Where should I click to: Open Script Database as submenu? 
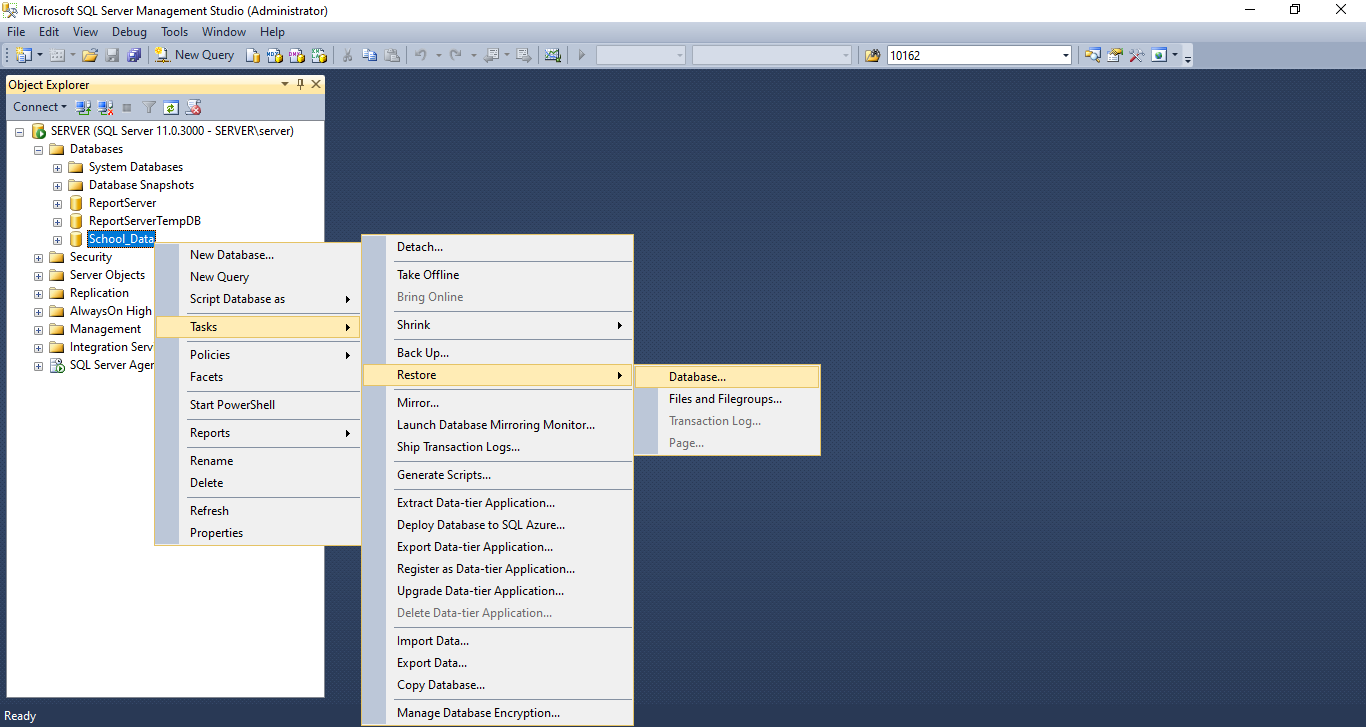258,299
